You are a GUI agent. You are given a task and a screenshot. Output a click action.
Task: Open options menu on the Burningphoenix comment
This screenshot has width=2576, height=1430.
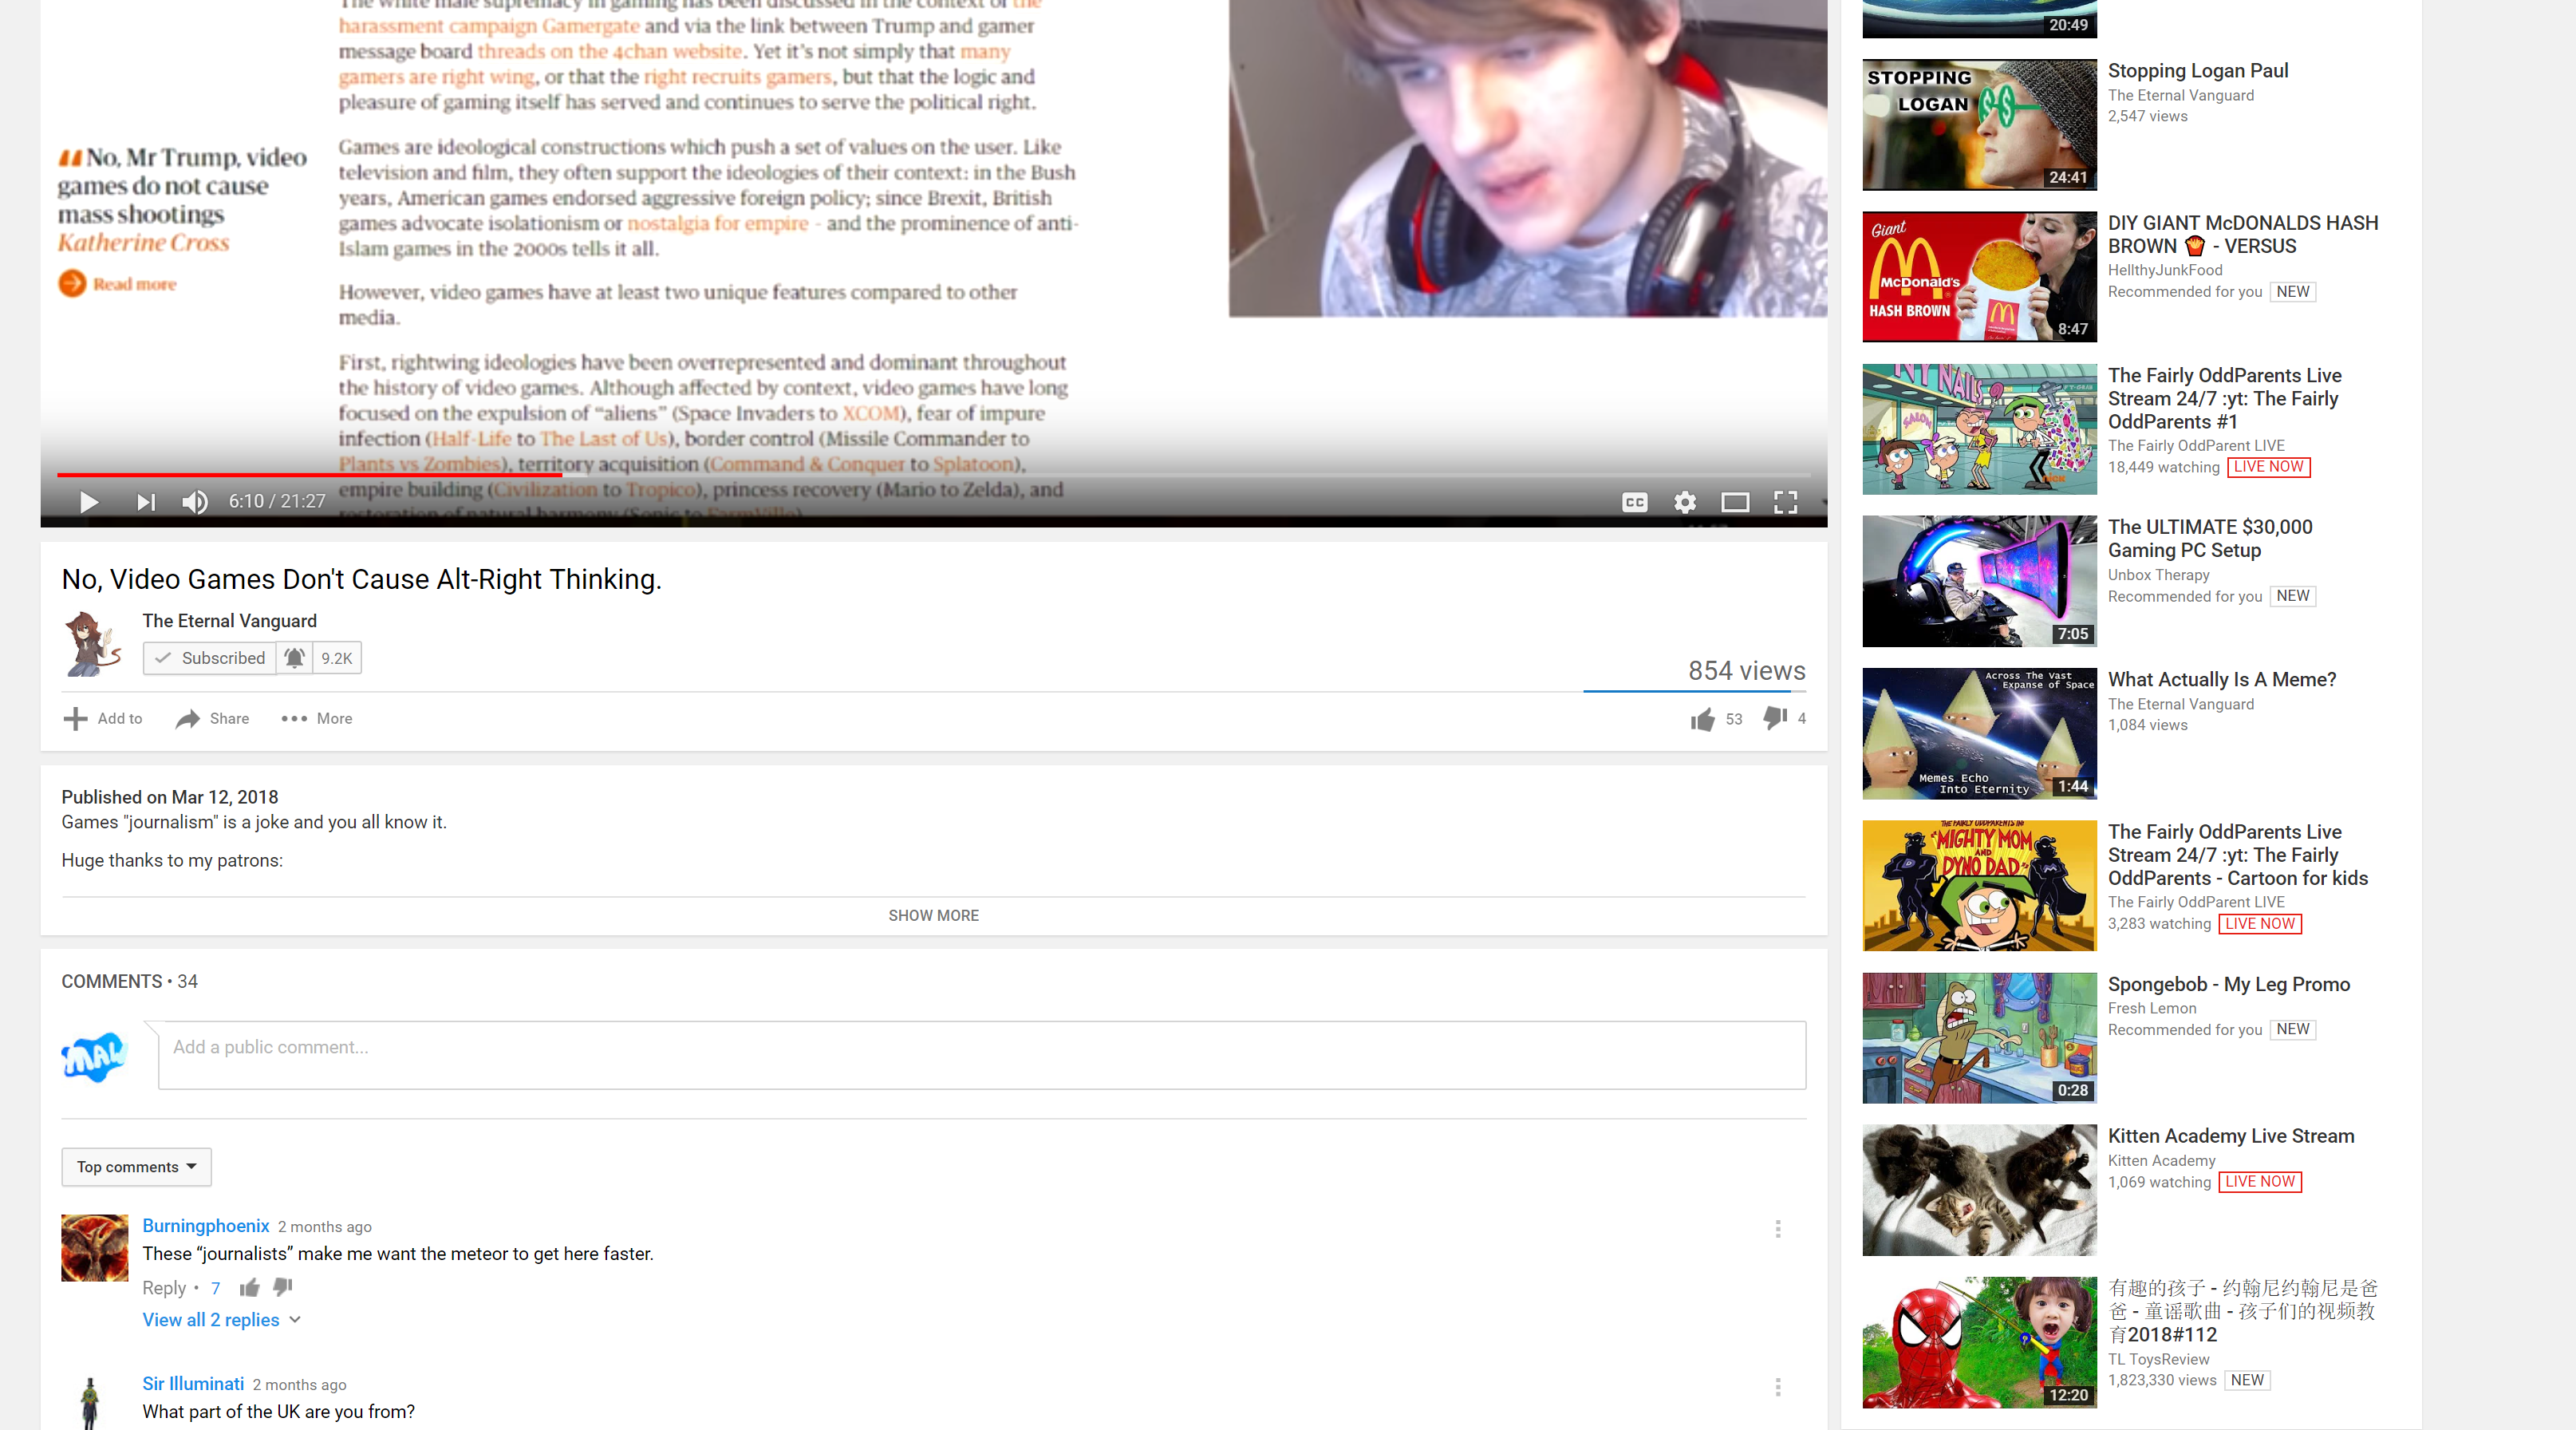[x=1778, y=1229]
